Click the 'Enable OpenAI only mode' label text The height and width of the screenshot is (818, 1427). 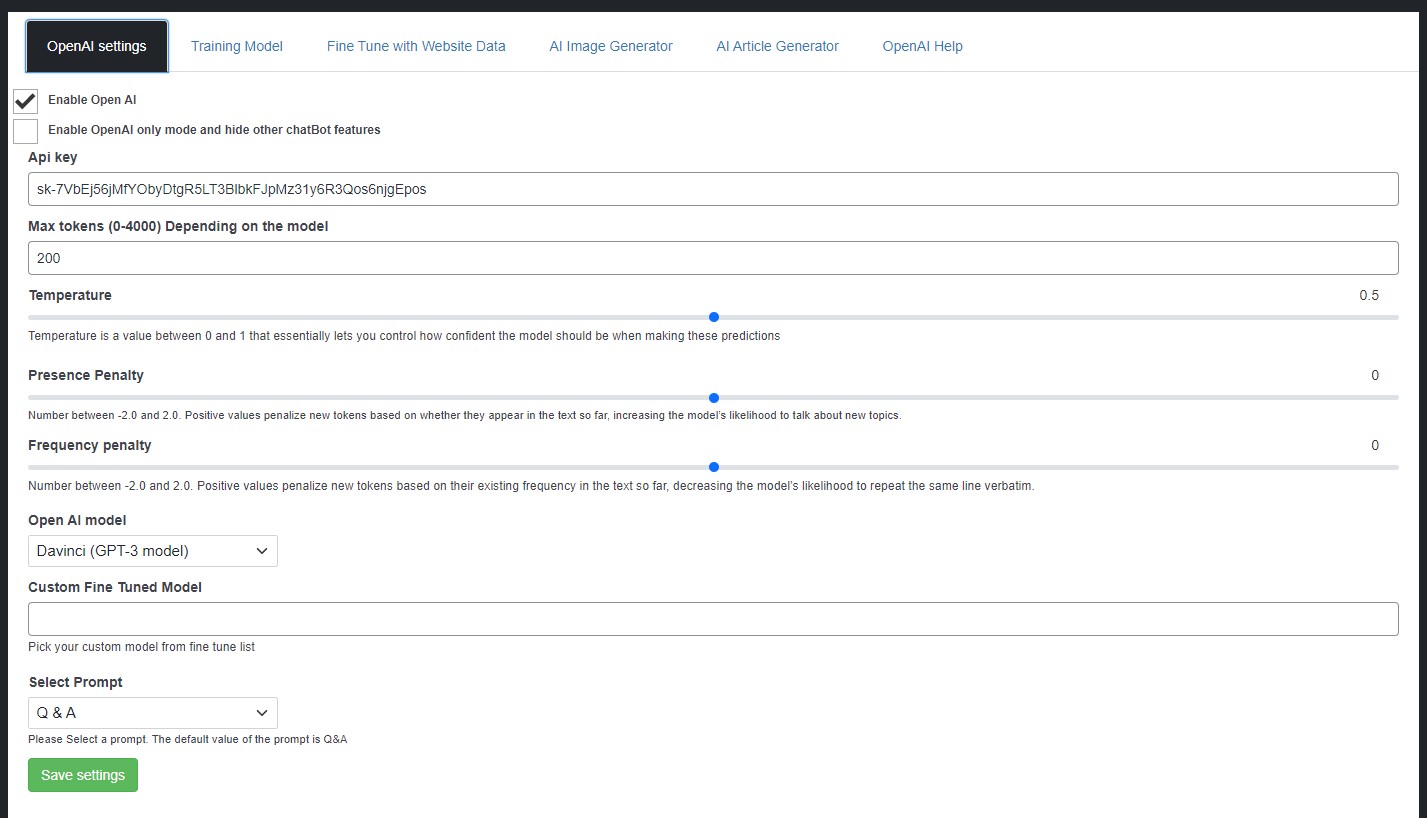click(214, 130)
